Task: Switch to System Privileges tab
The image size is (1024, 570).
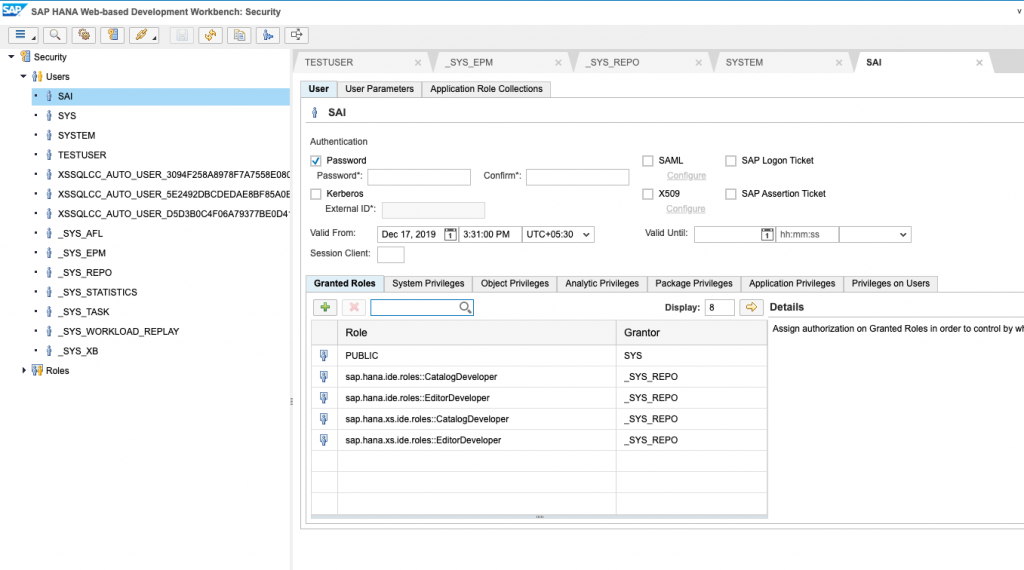Action: tap(428, 283)
